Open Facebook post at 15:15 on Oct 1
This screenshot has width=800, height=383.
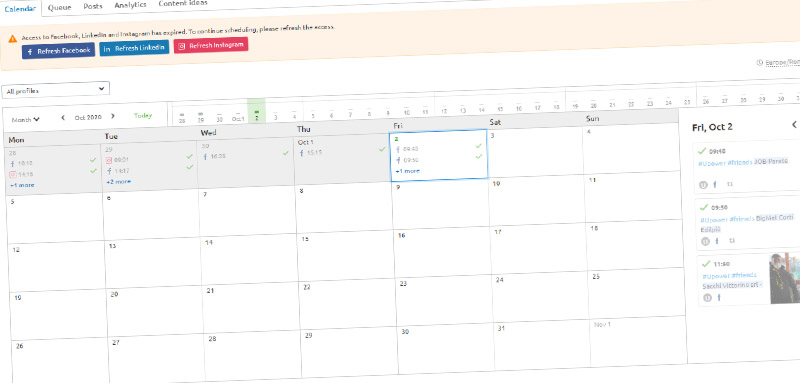tap(312, 152)
